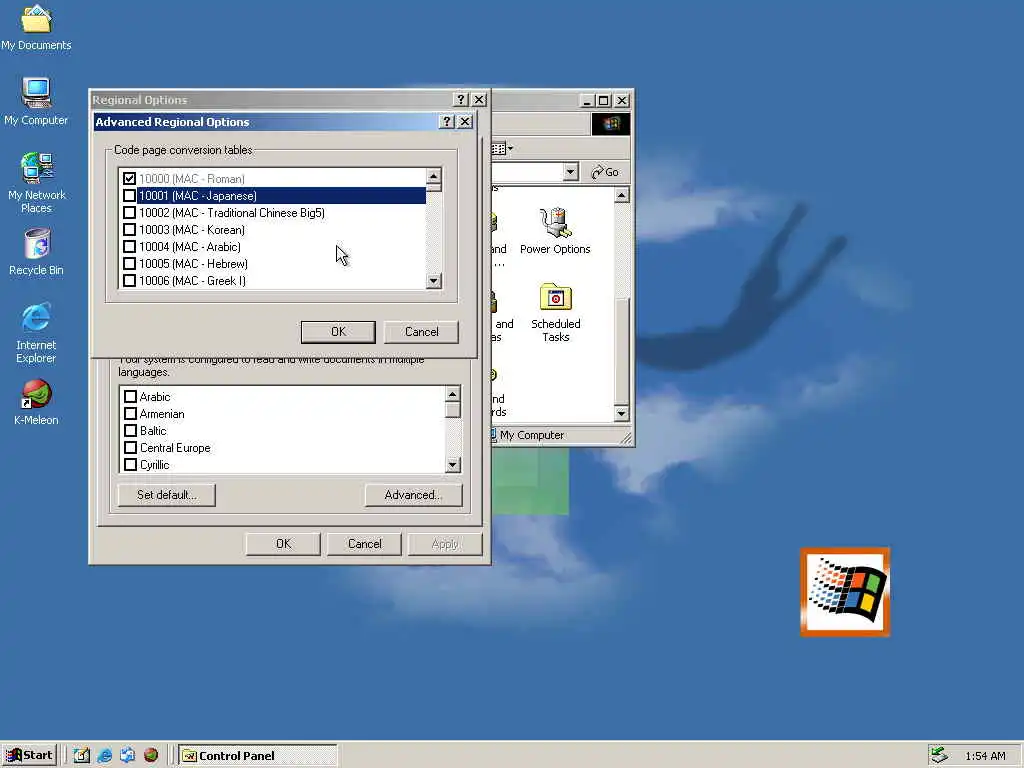Select the 10003 (MAC - Korean) list row text
The width and height of the screenshot is (1024, 768).
[192, 230]
